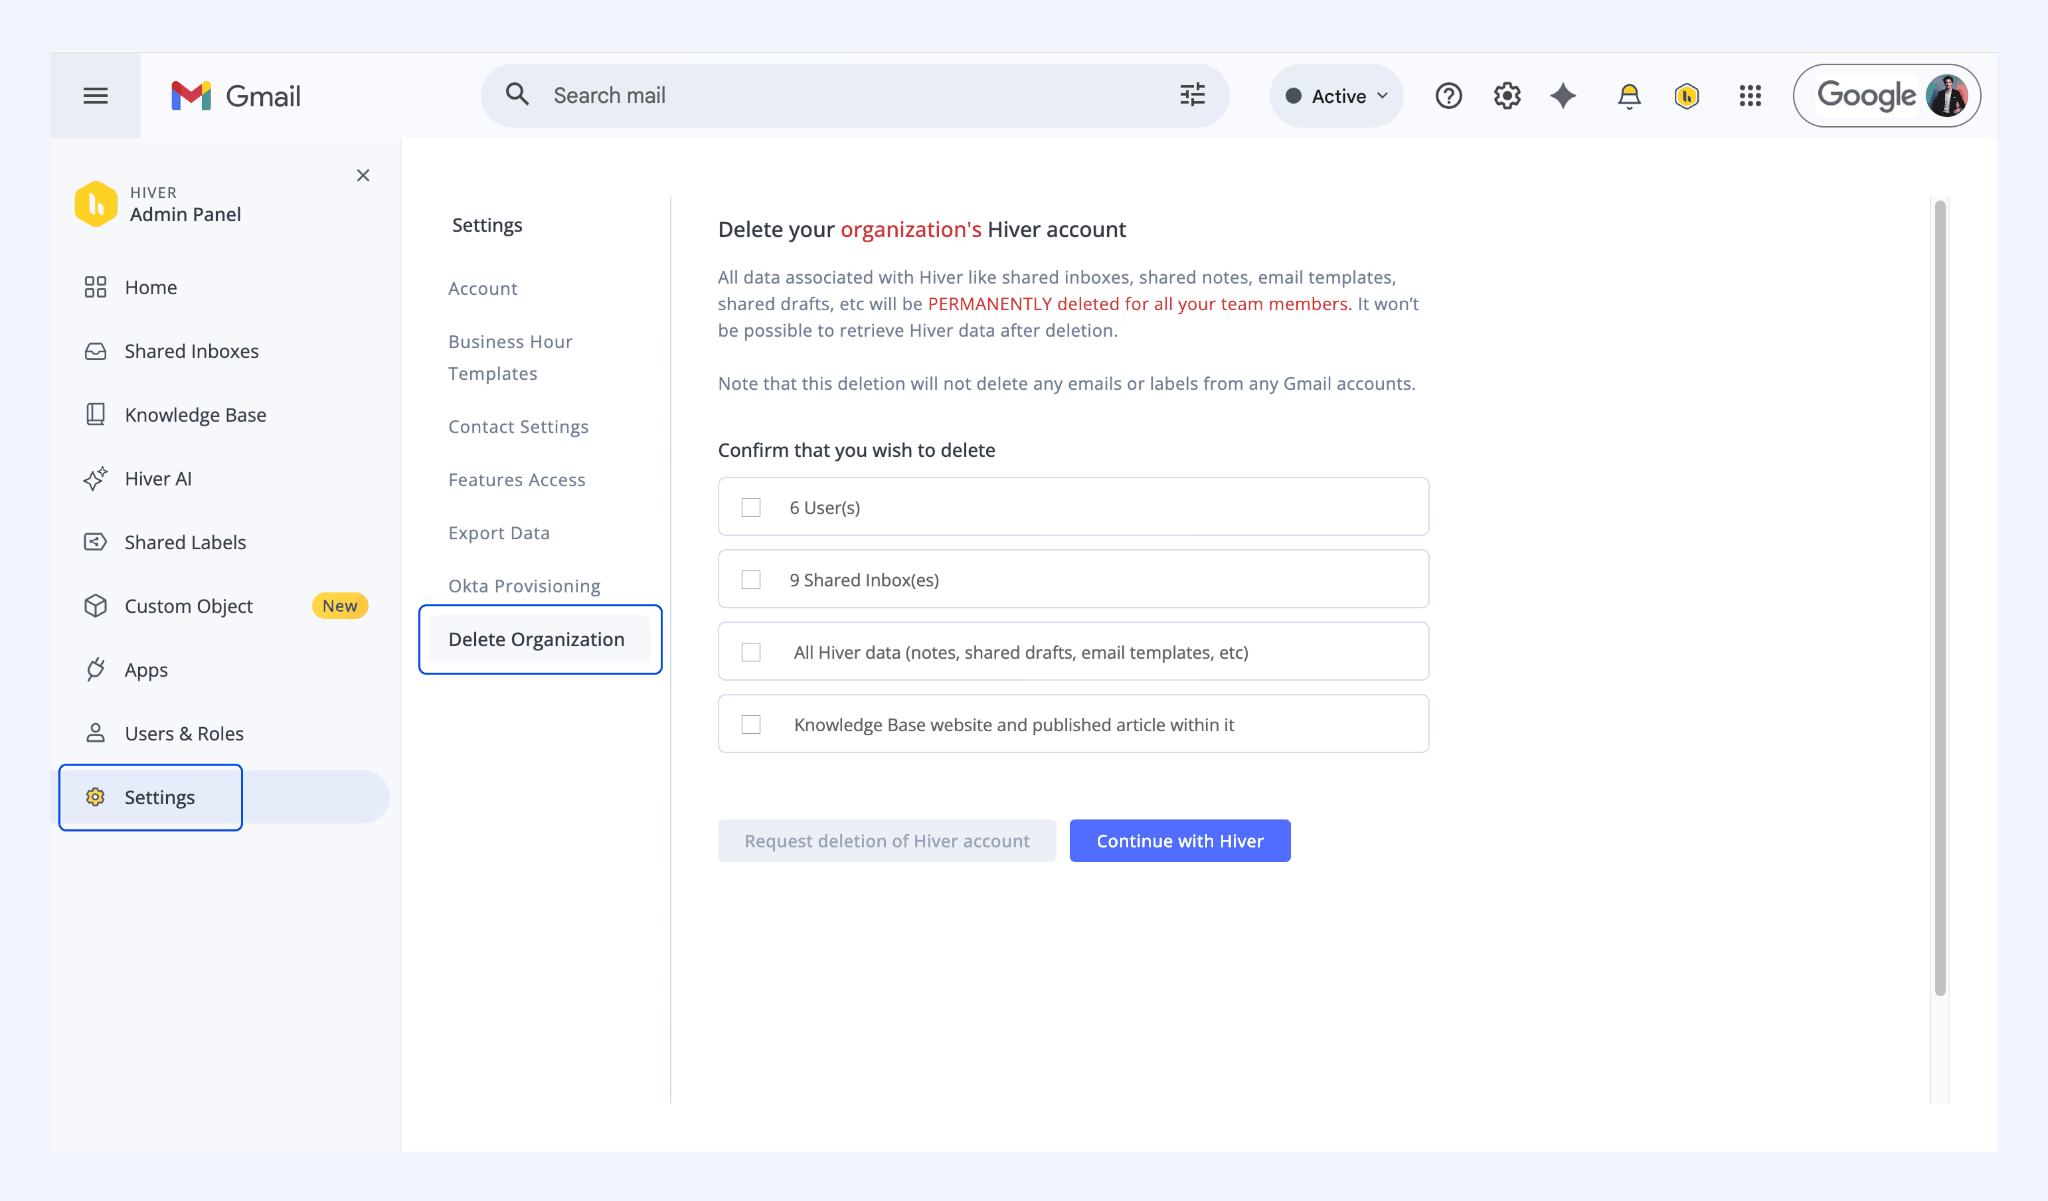
Task: Open Shared Inboxes in admin sidebar
Action: (x=191, y=351)
